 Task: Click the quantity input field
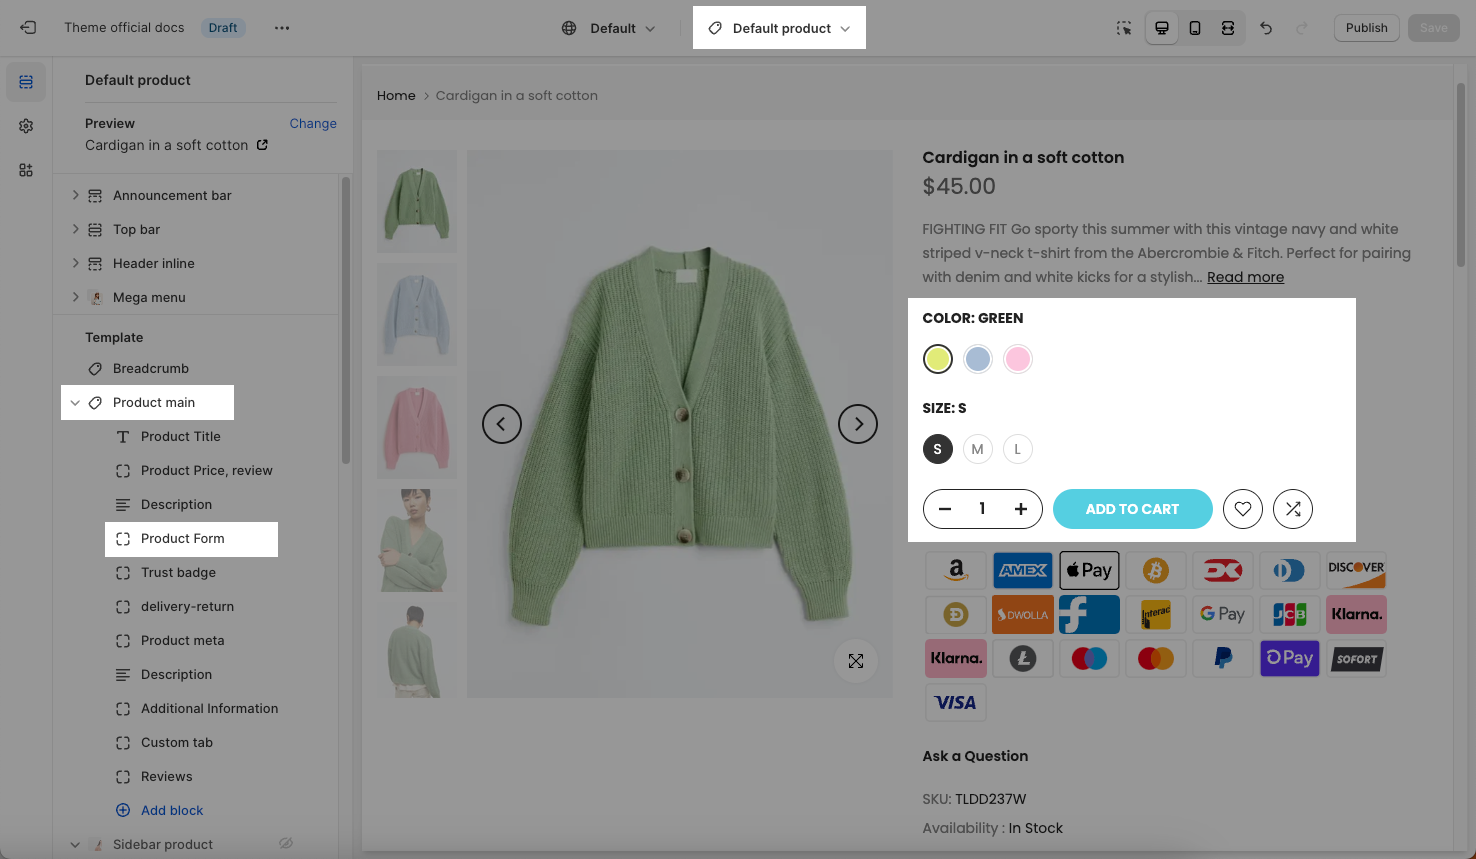[x=982, y=509]
